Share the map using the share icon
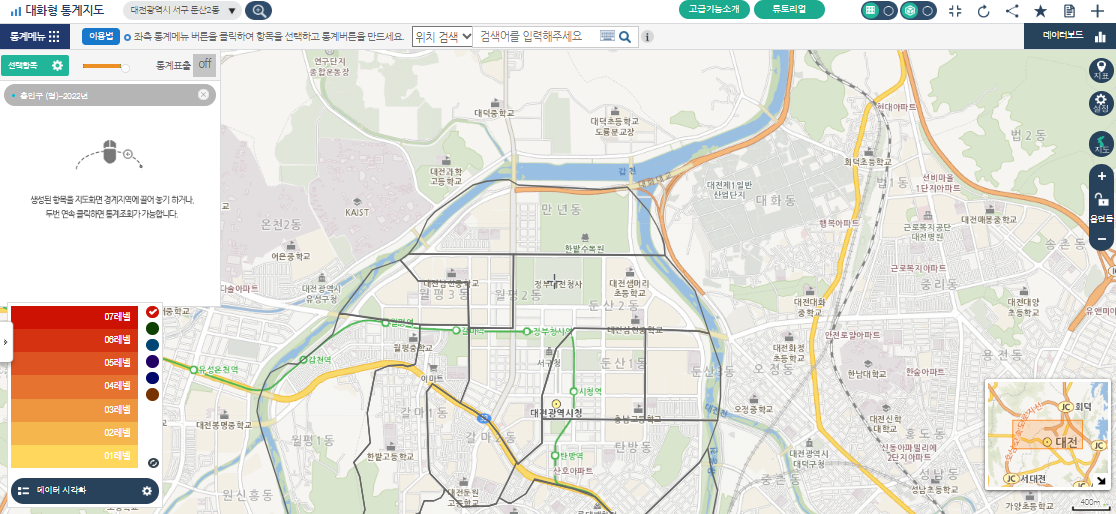 click(1012, 11)
